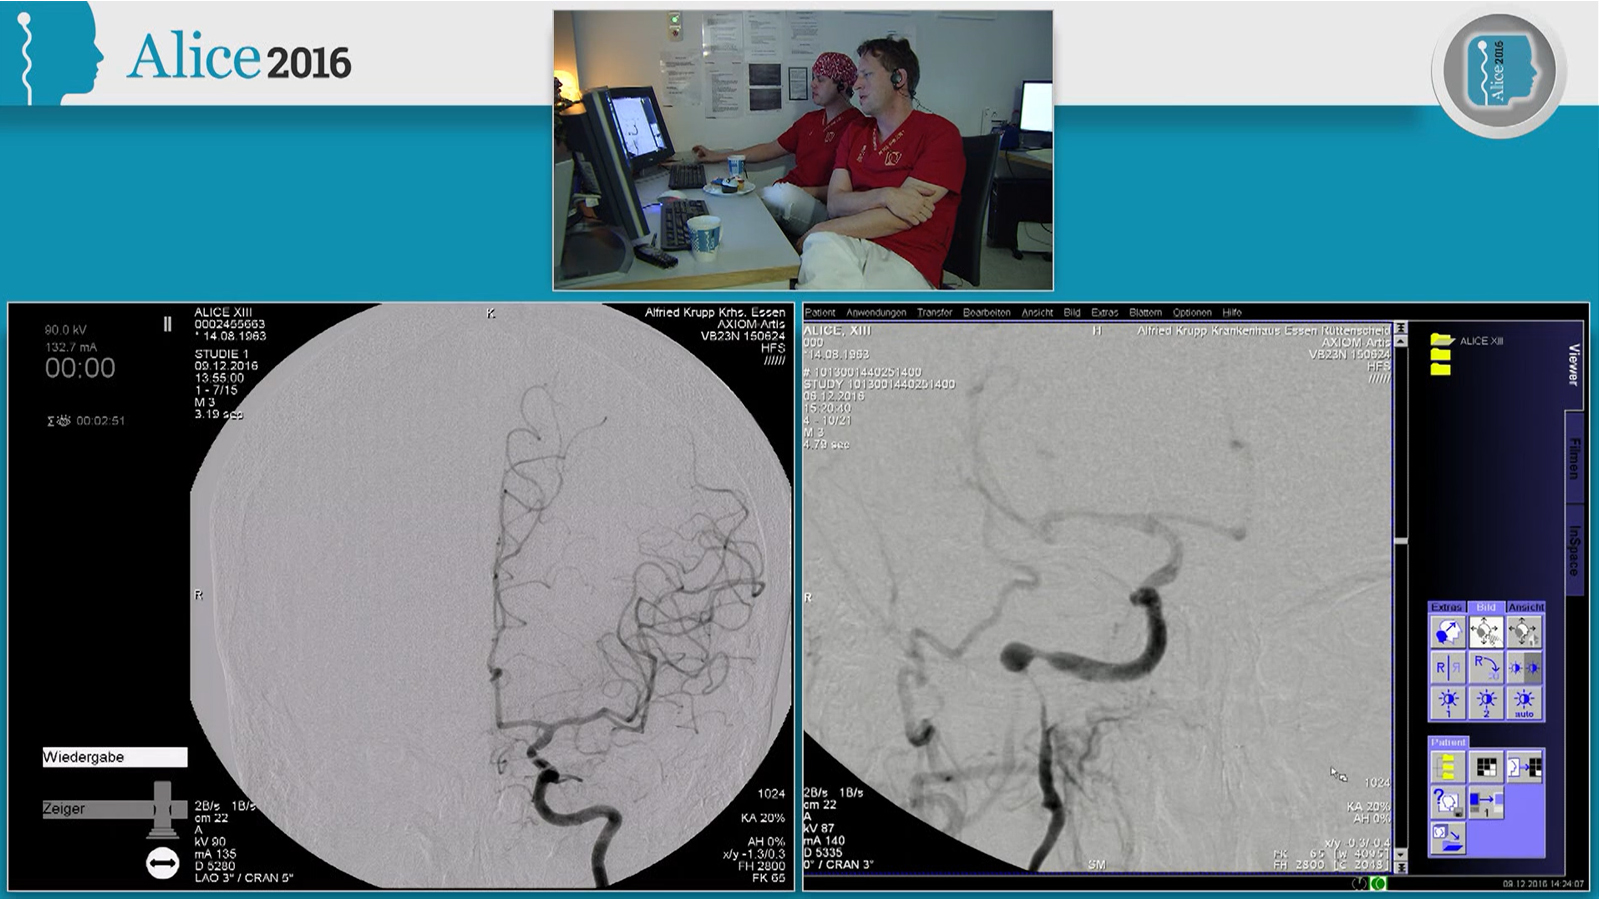This screenshot has height=899, width=1599.
Task: Open the yellow patient browser icon
Action: click(x=1447, y=767)
